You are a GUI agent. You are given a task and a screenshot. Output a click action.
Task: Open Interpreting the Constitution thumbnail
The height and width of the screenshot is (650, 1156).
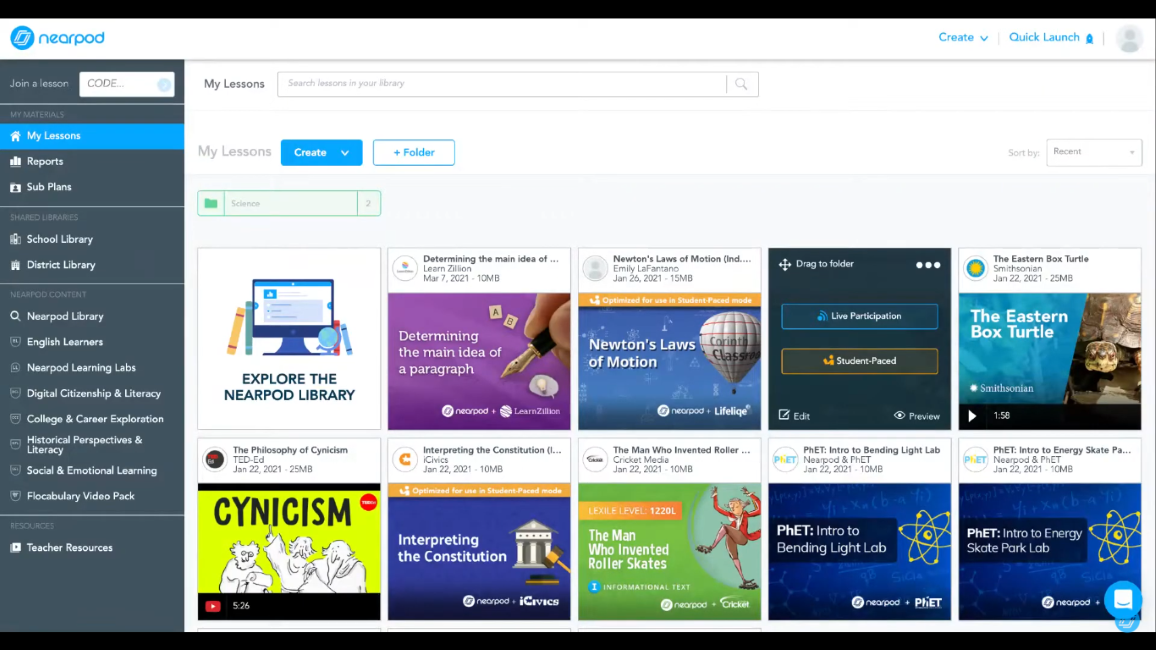point(479,551)
